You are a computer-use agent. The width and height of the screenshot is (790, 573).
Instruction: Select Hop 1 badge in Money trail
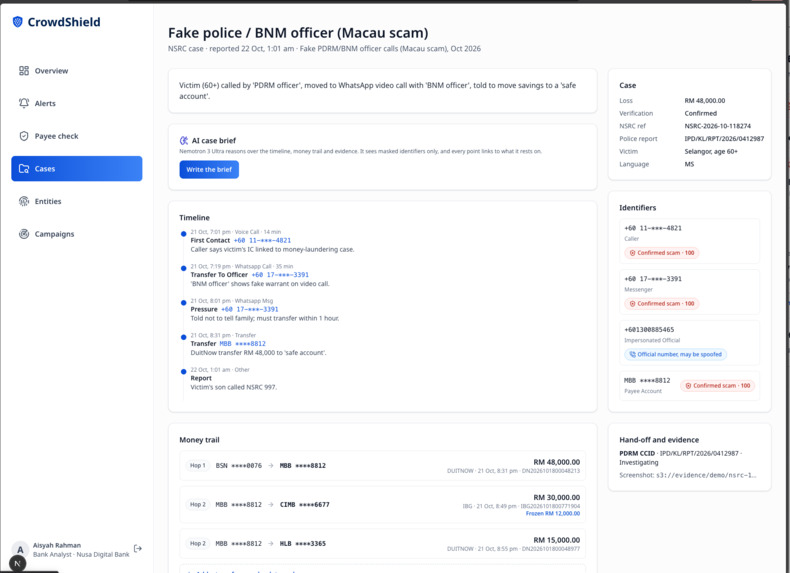click(198, 466)
